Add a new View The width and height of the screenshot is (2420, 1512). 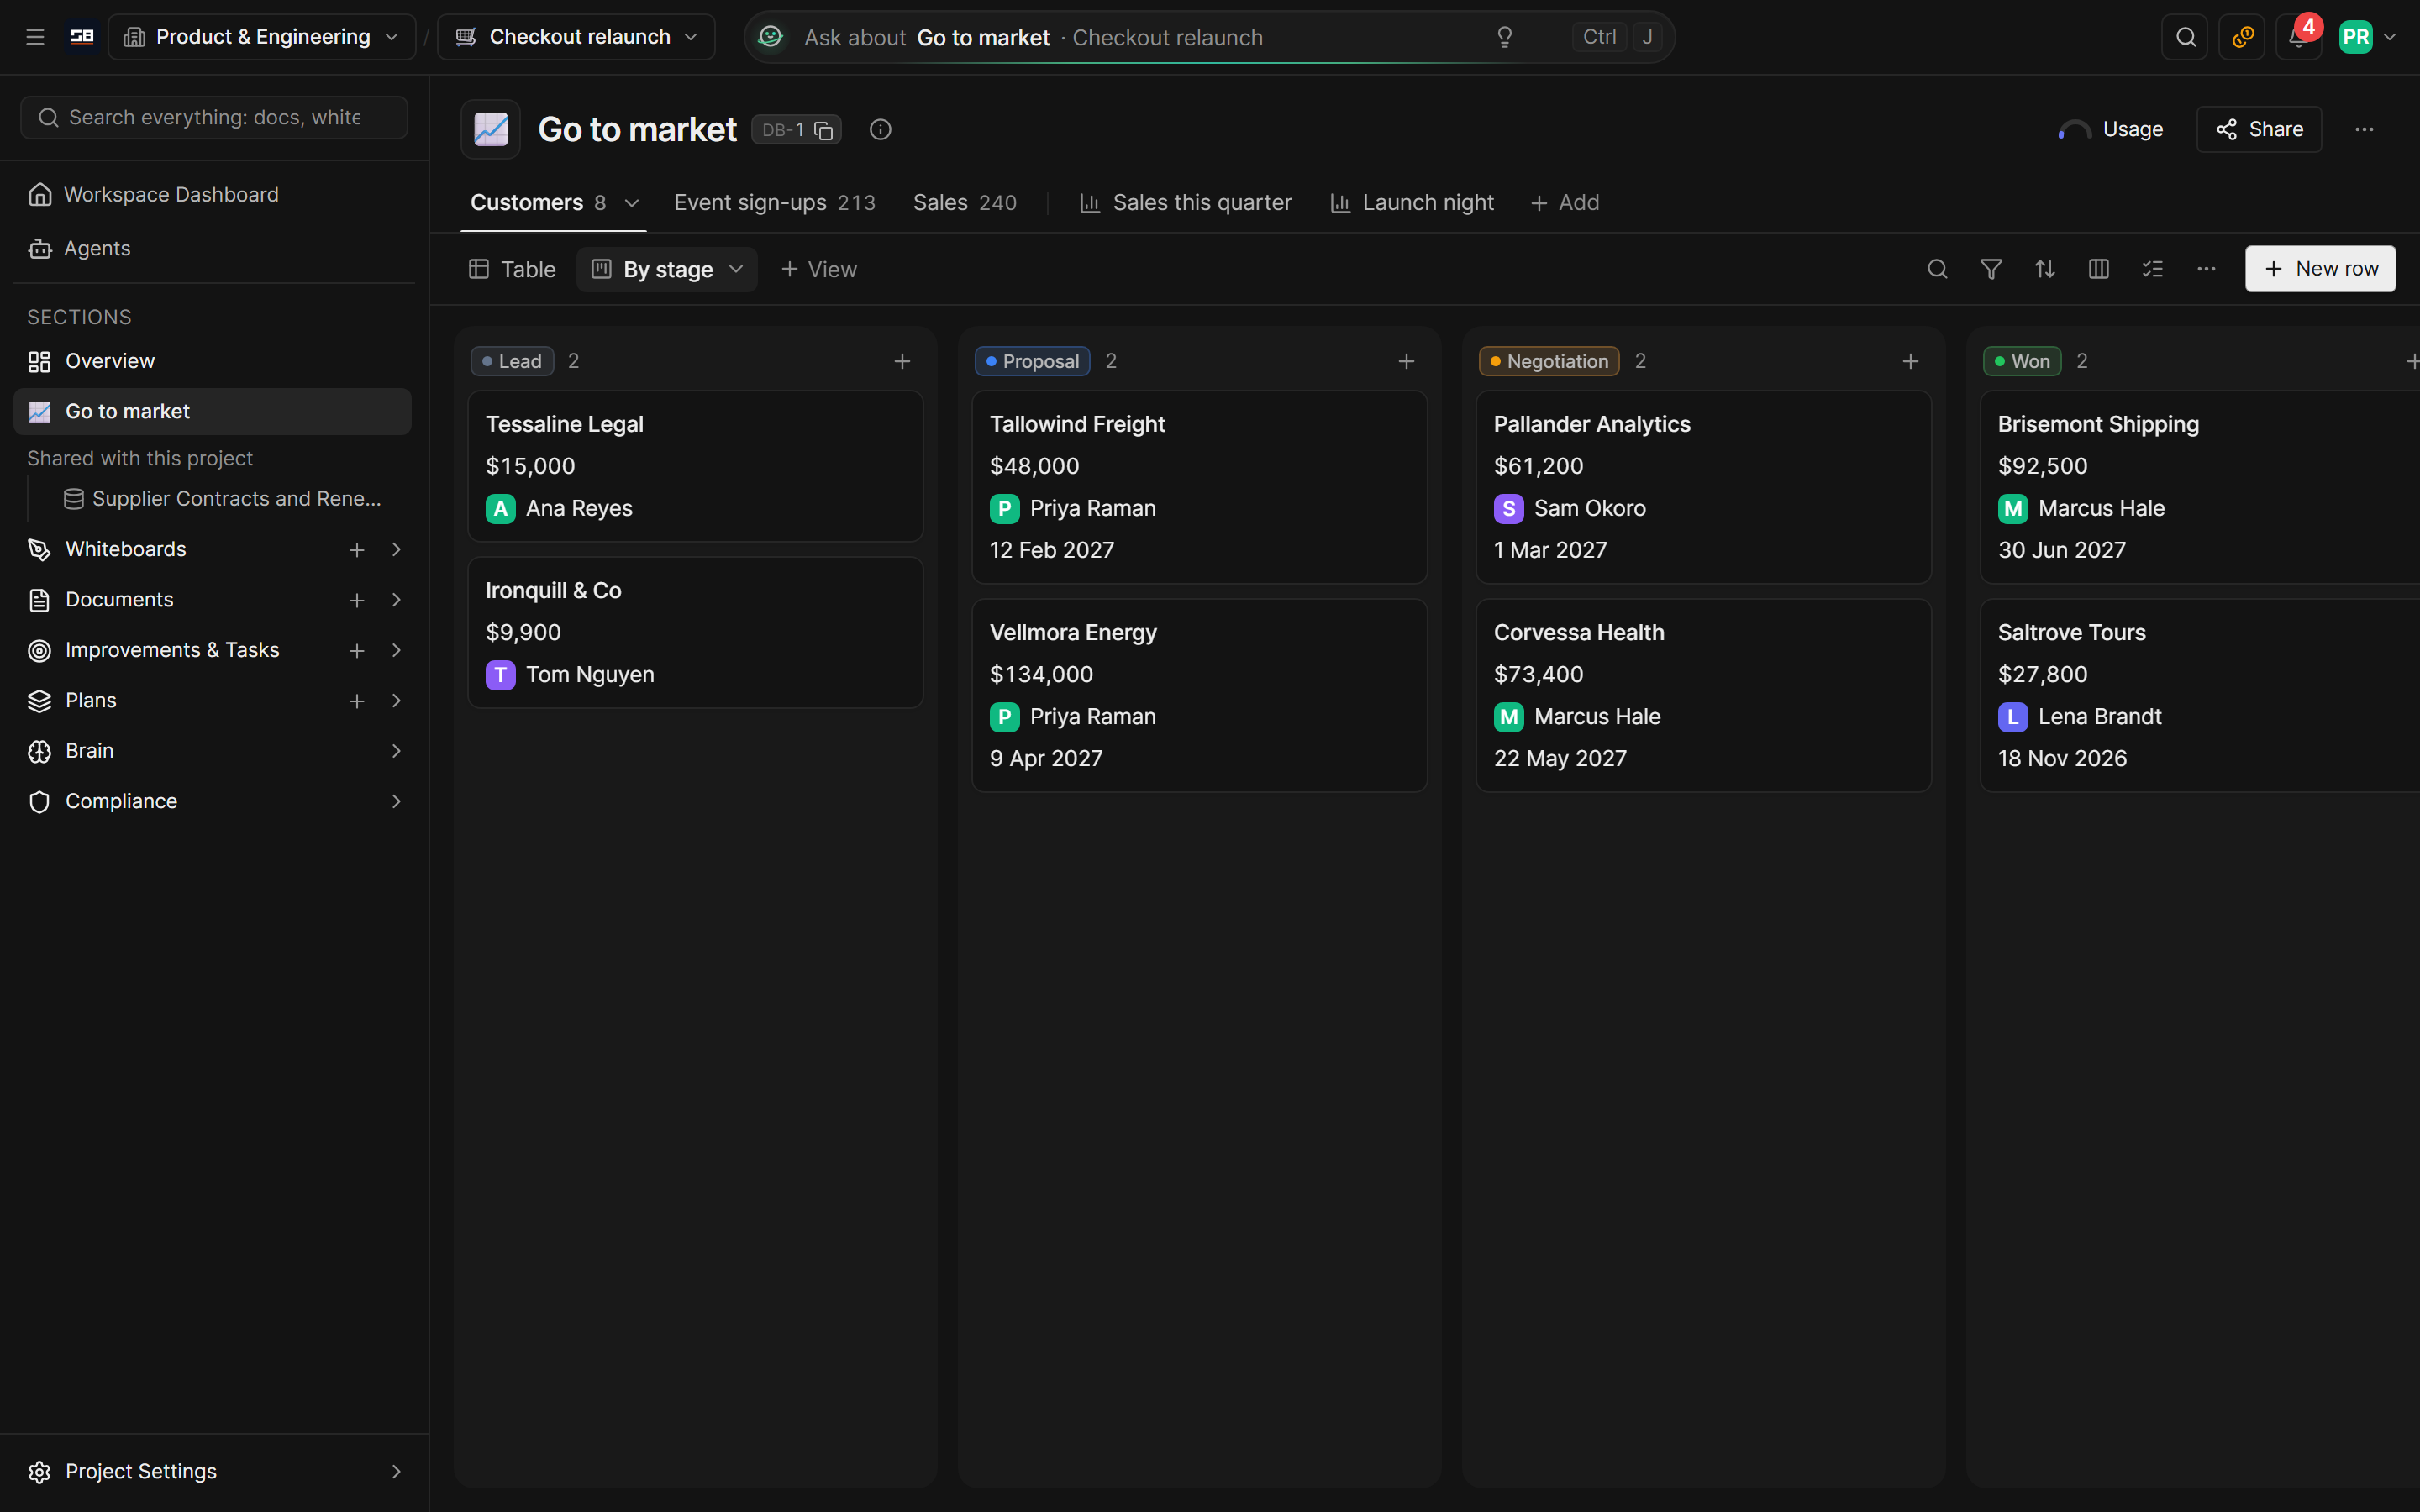click(818, 269)
